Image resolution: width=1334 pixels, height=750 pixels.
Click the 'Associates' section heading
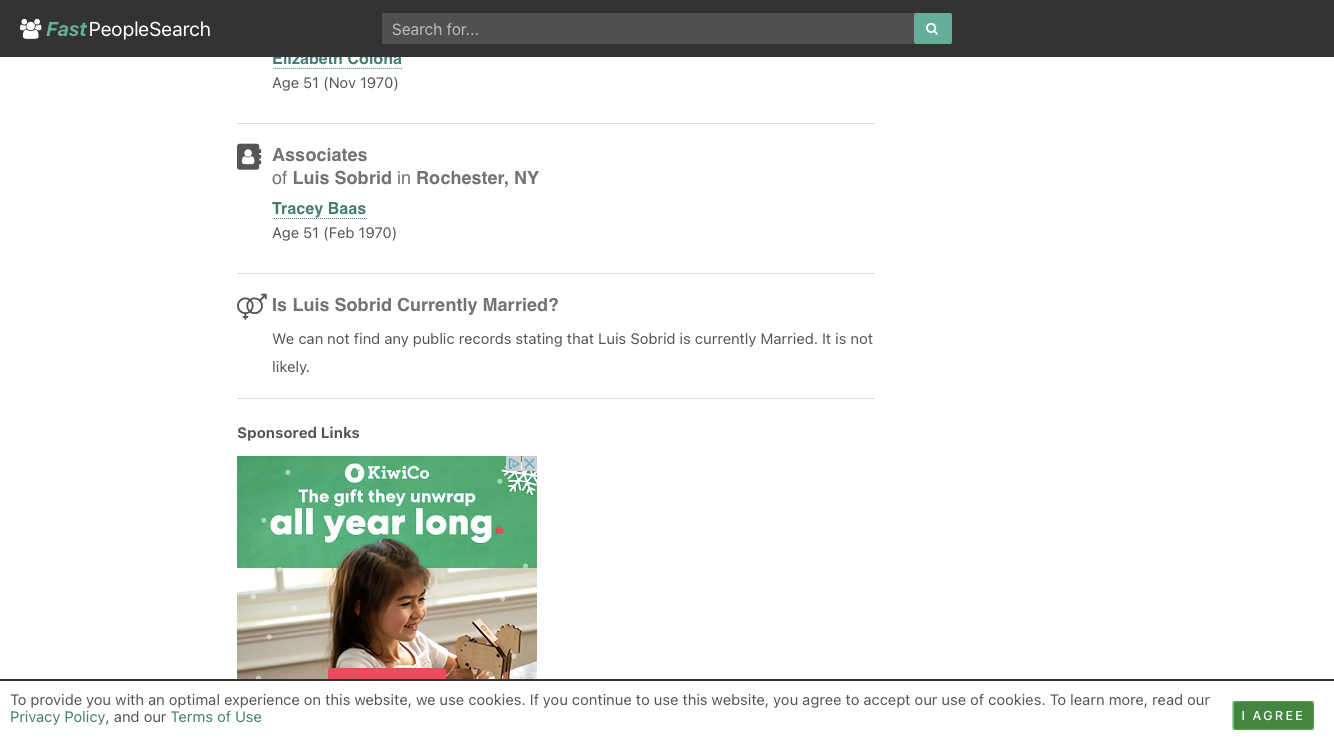point(320,155)
